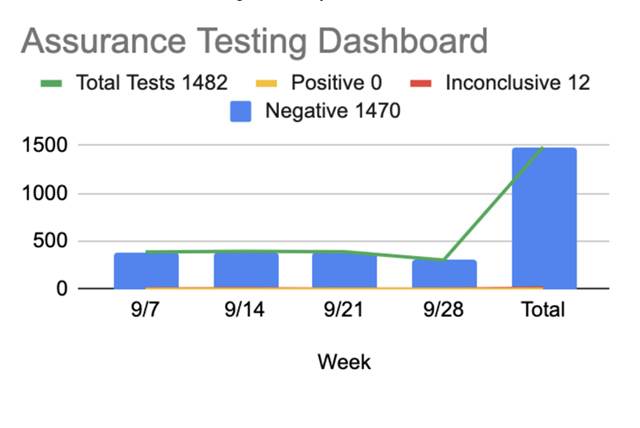The width and height of the screenshot is (640, 428).
Task: Select the chart title "Assurance Testing Dashboard"
Action: tap(254, 41)
